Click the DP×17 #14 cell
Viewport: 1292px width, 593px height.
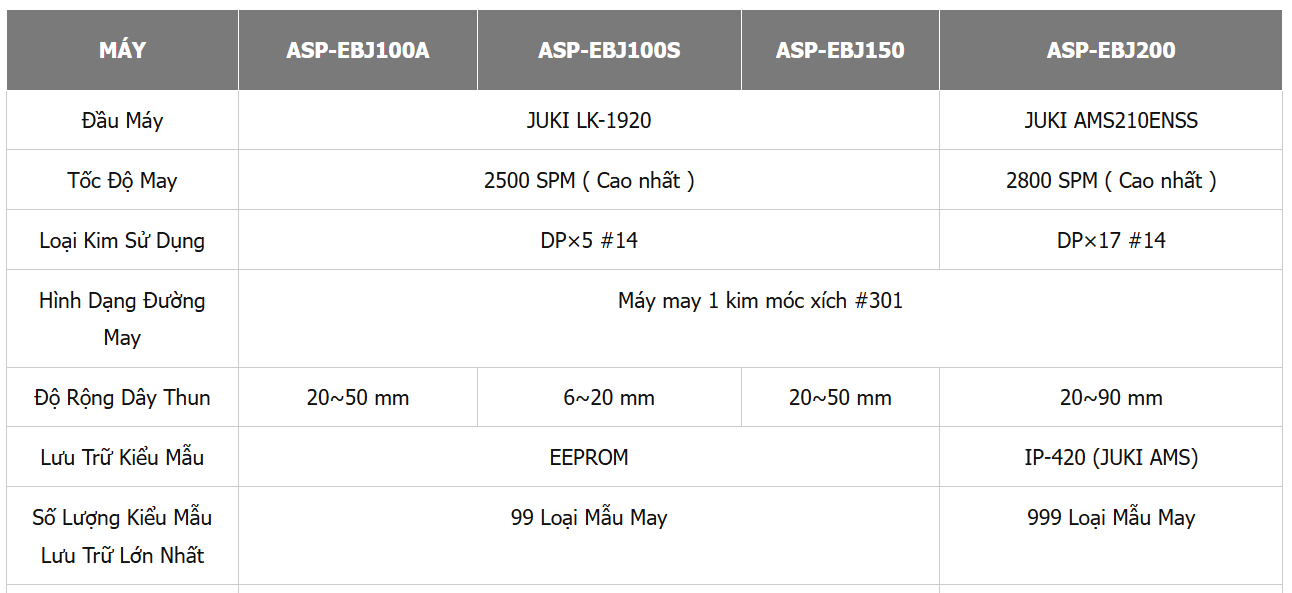point(1111,240)
